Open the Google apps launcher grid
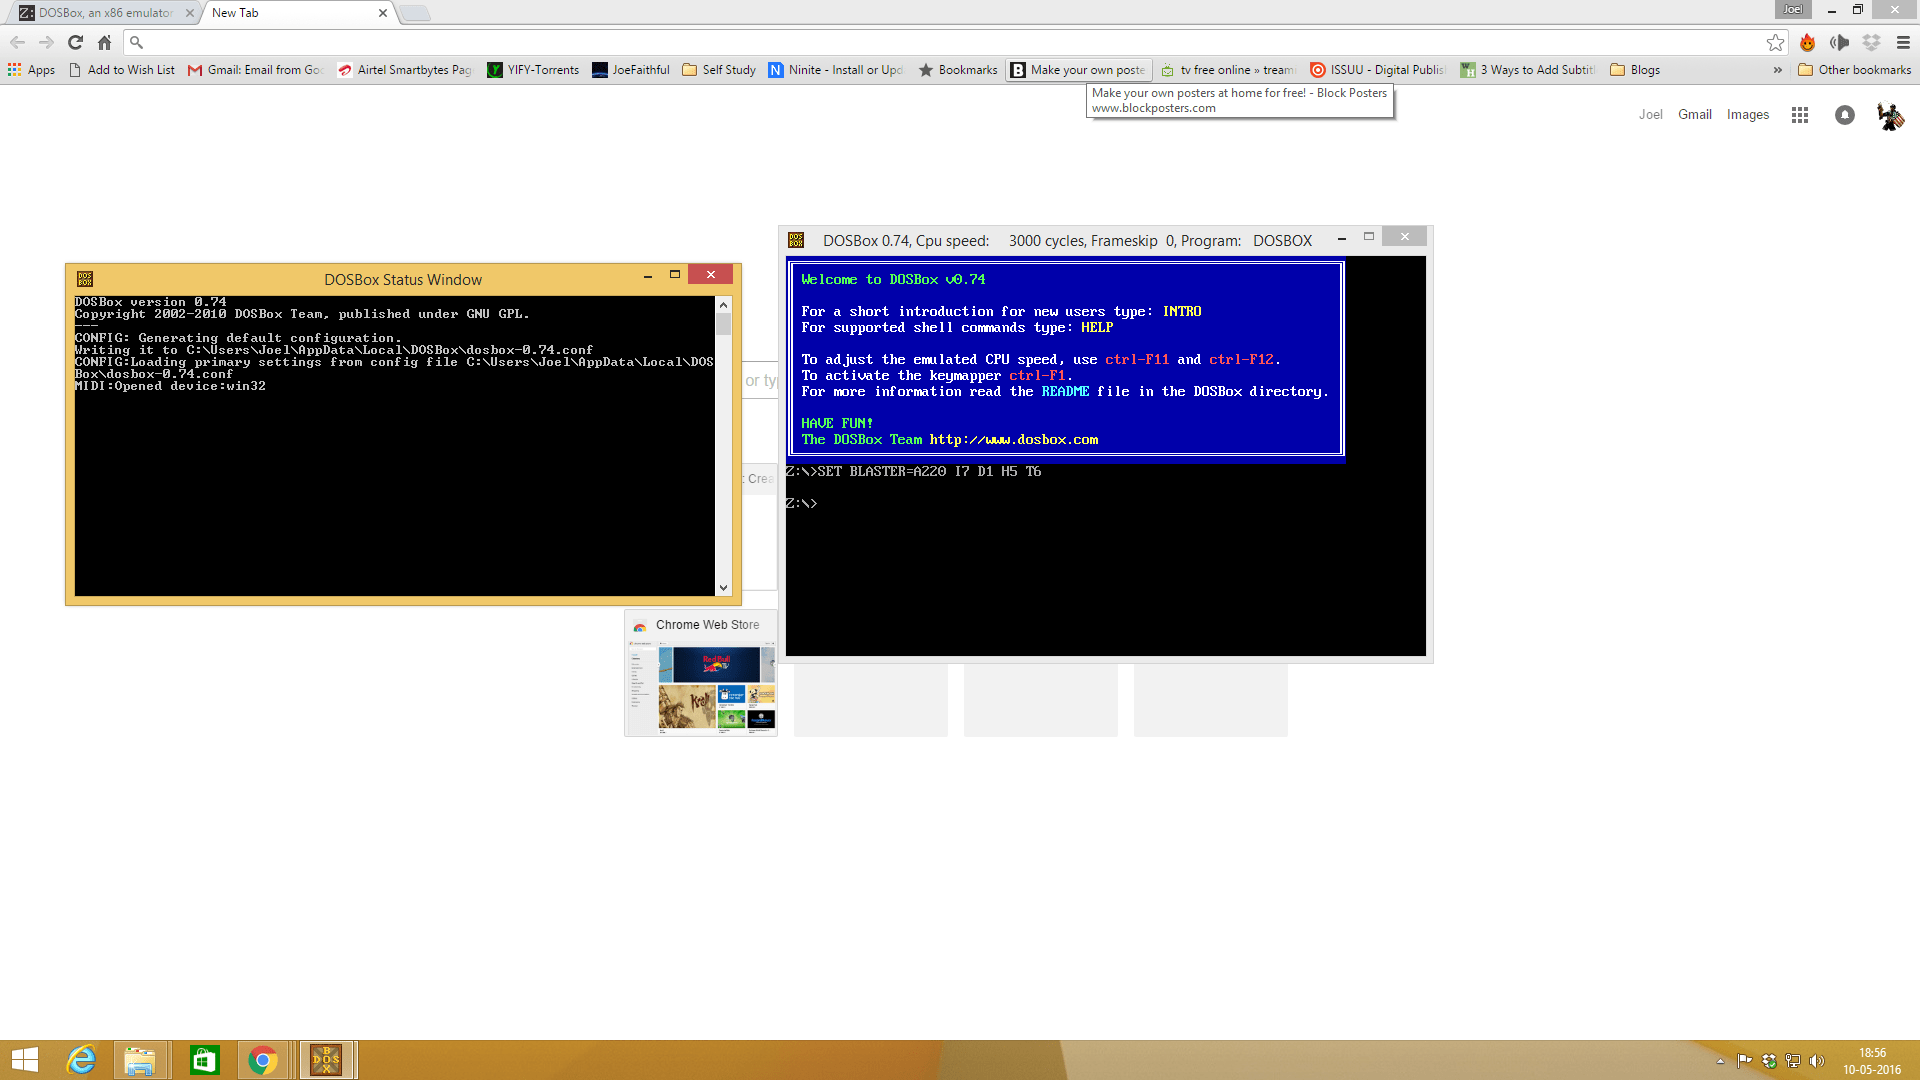The image size is (1920, 1080). [1800, 115]
